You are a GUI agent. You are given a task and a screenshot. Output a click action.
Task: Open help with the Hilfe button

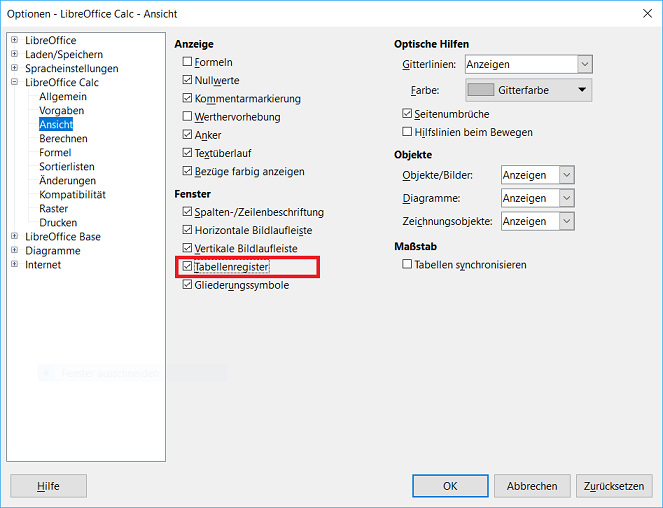tap(48, 486)
